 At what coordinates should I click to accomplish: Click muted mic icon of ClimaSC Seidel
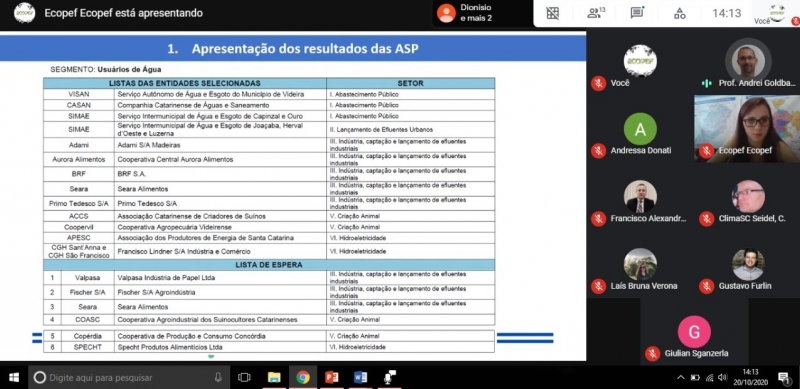point(707,218)
